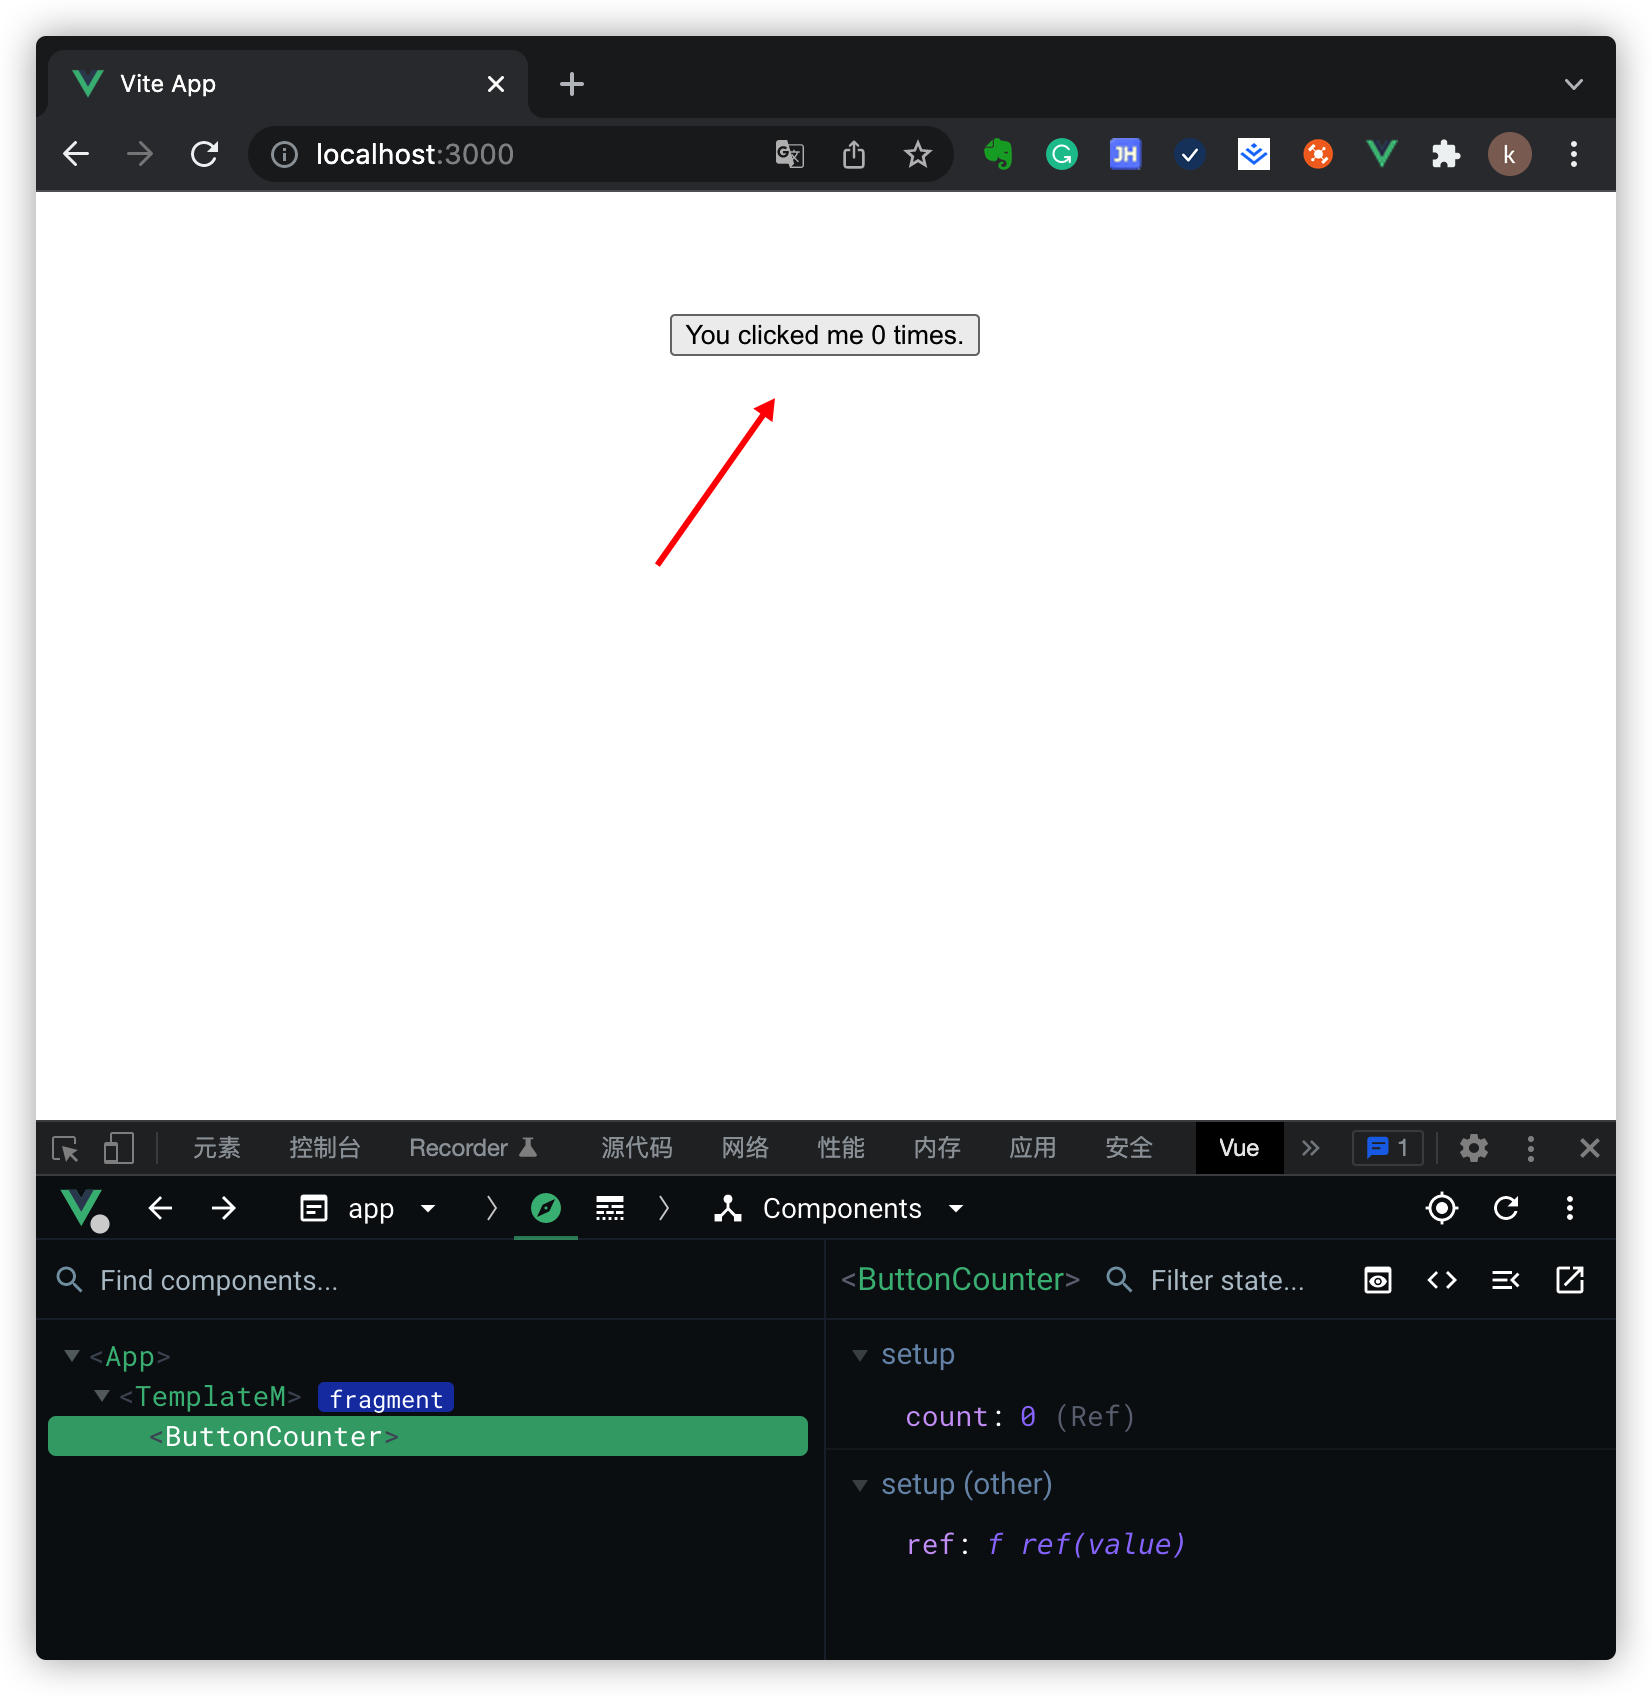Switch to the 内存 tab
The height and width of the screenshot is (1696, 1652).
(937, 1148)
